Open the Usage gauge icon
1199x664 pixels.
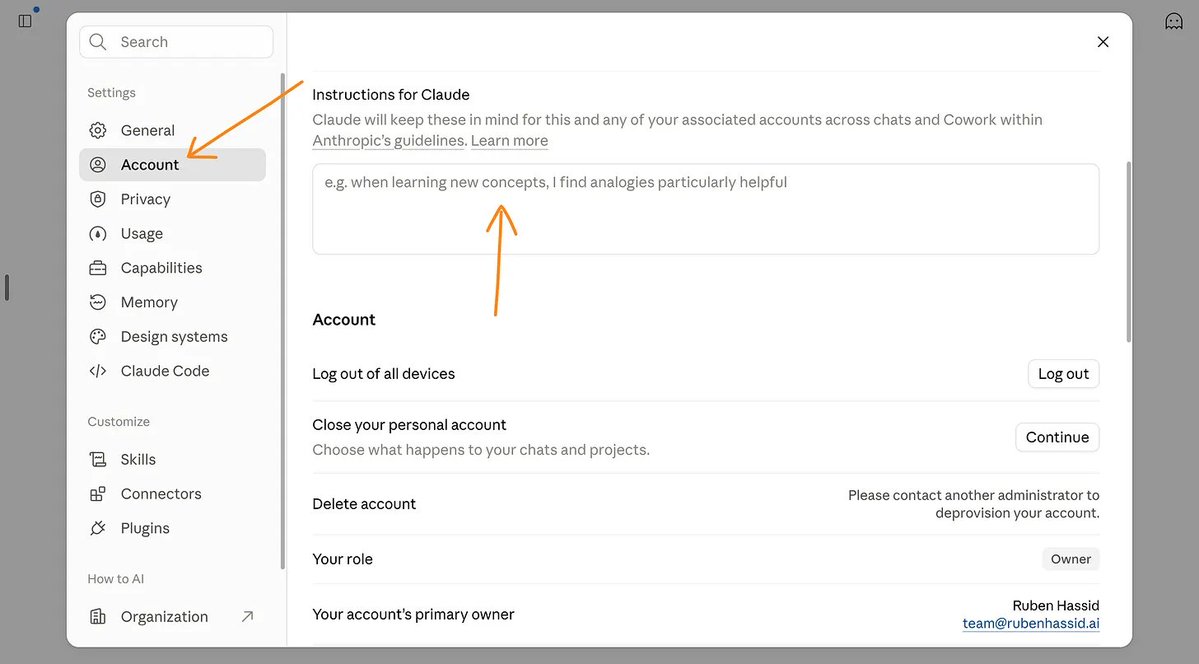(98, 233)
